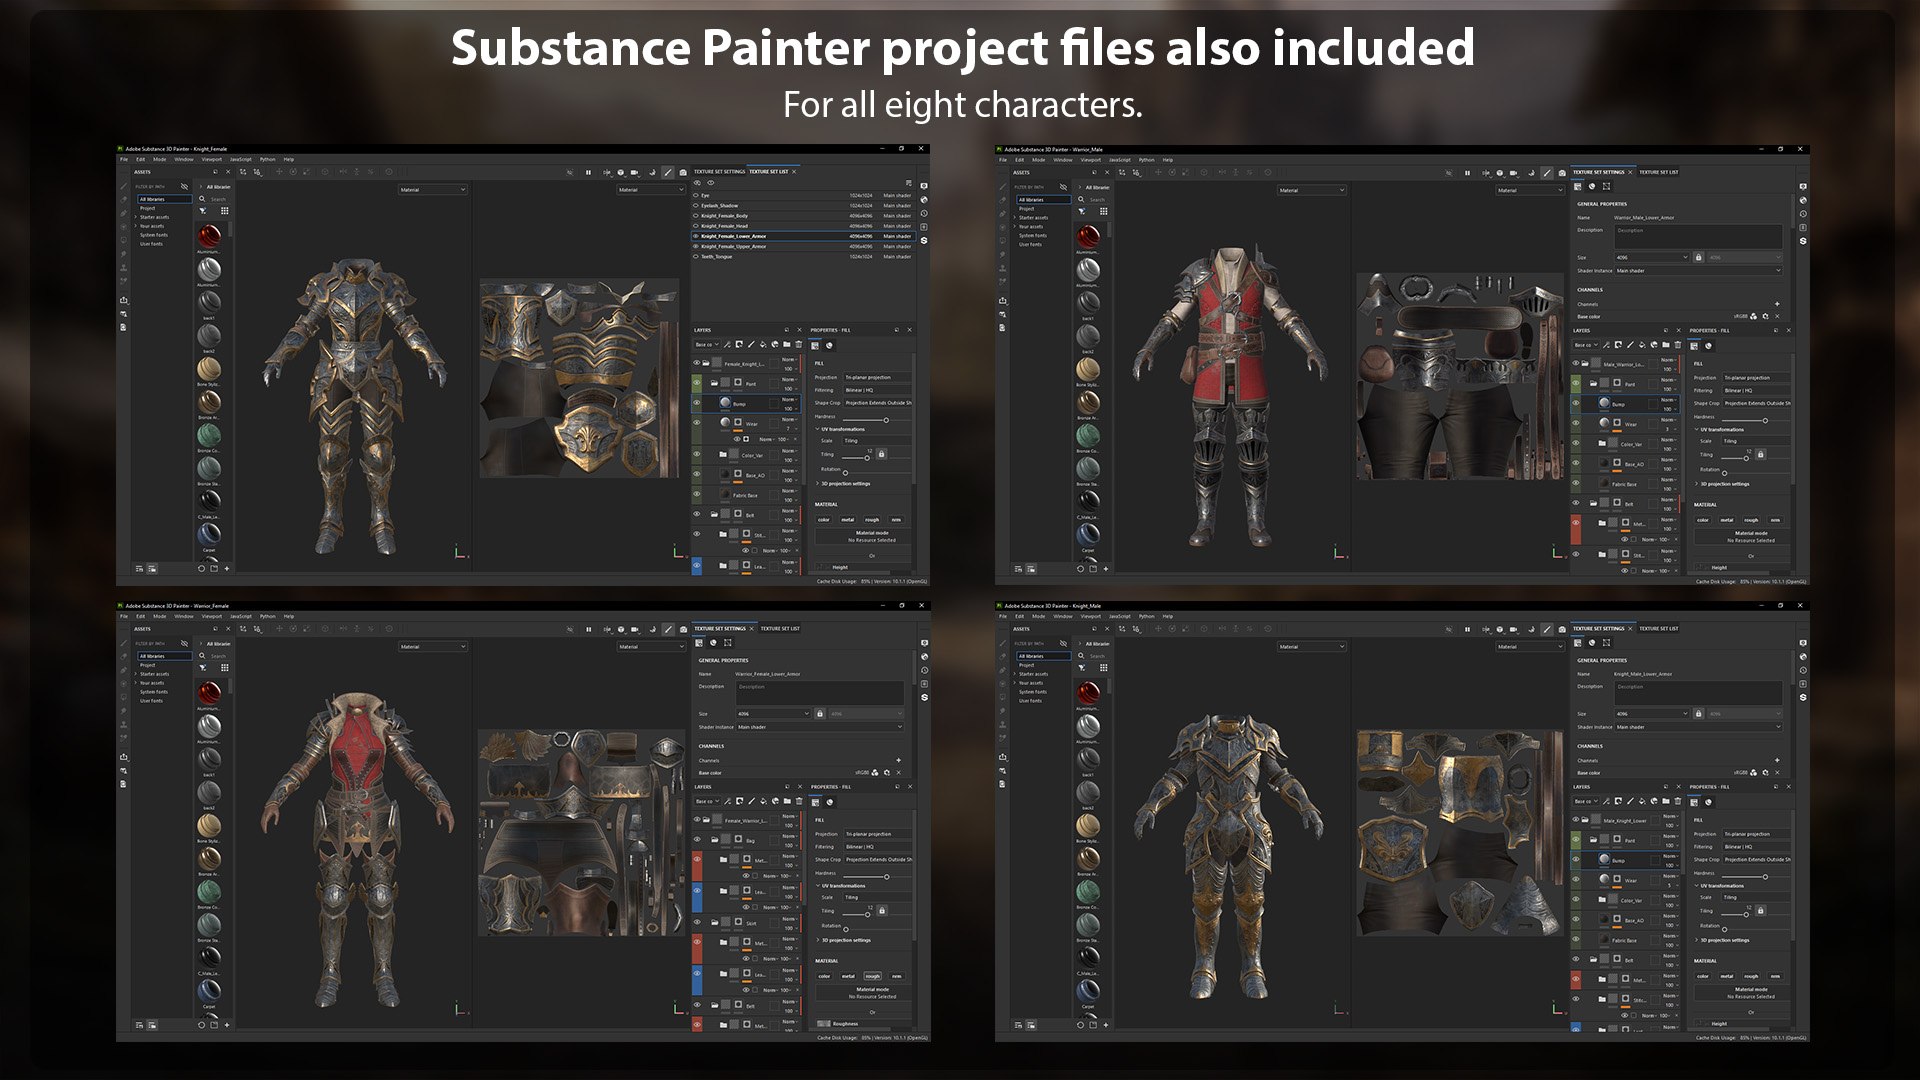
Task: Click the filter funnel icon in Knight_Female Assets panel
Action: 203,210
